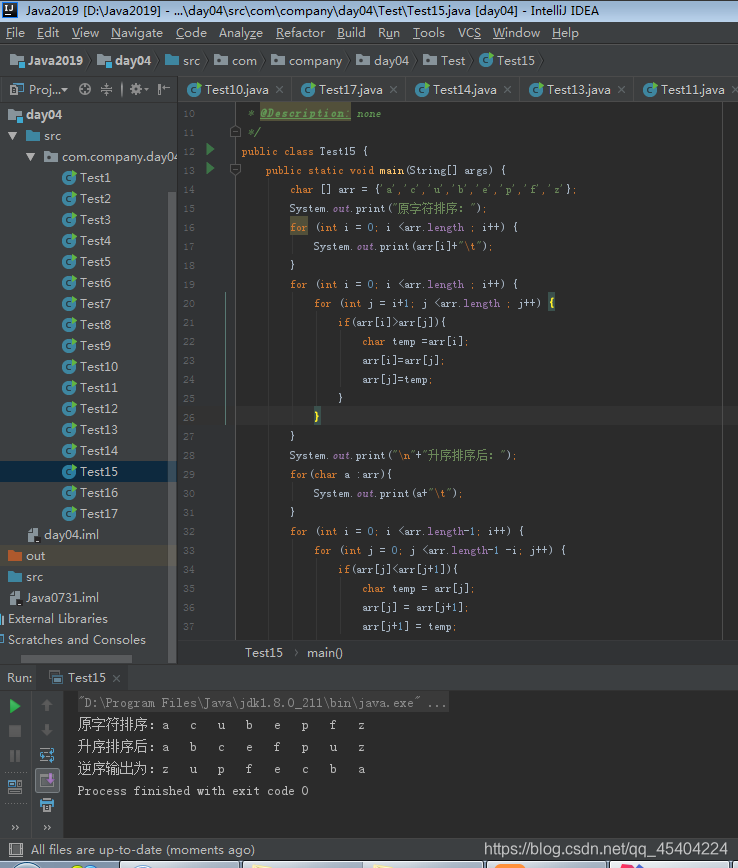Click 'All files are up-to-date' status message

coord(143,850)
